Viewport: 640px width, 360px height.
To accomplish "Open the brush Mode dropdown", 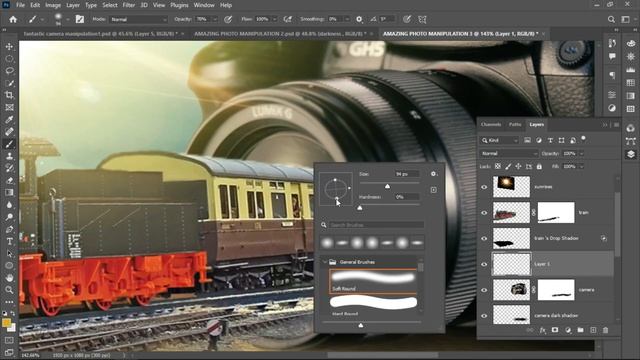I will click(138, 19).
